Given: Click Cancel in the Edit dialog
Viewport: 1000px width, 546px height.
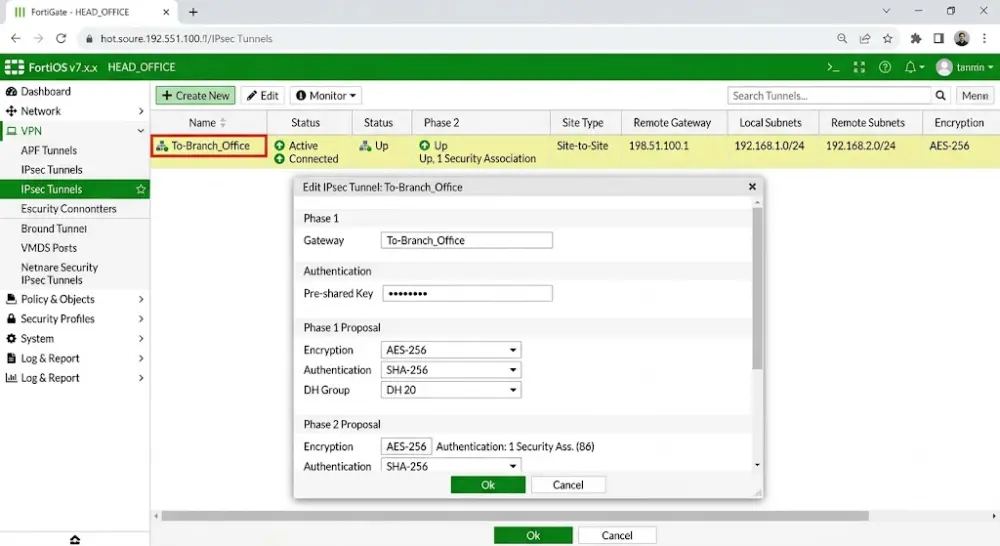Looking at the screenshot, I should [x=568, y=485].
